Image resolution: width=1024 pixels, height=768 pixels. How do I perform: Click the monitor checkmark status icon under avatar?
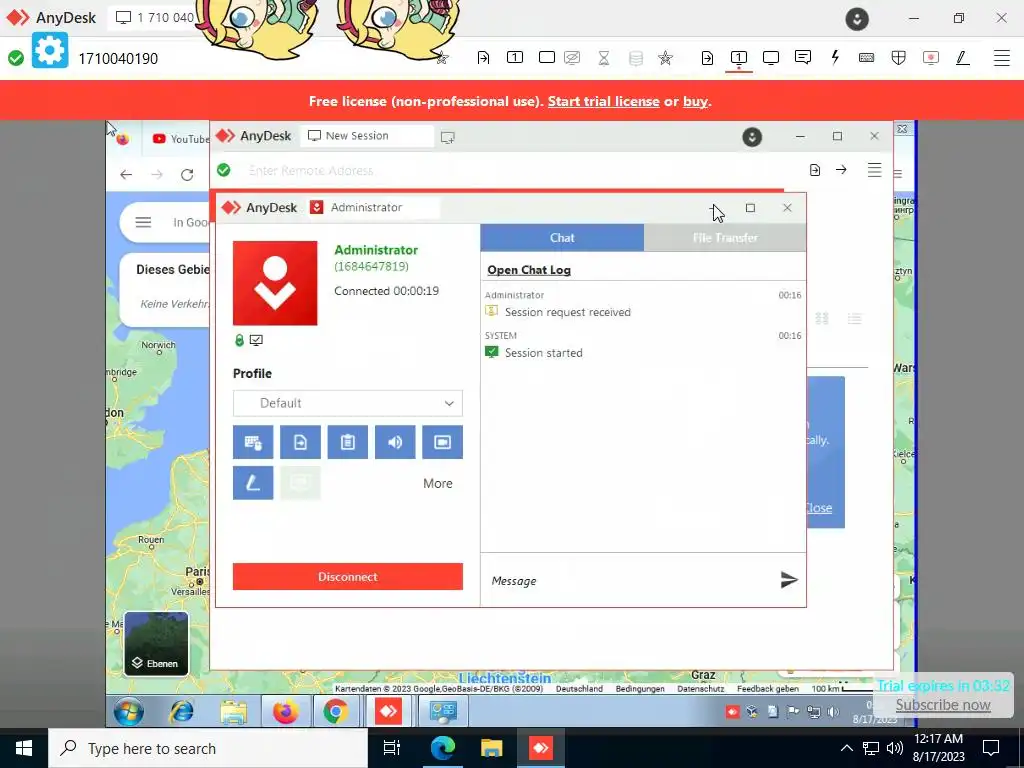(x=256, y=340)
